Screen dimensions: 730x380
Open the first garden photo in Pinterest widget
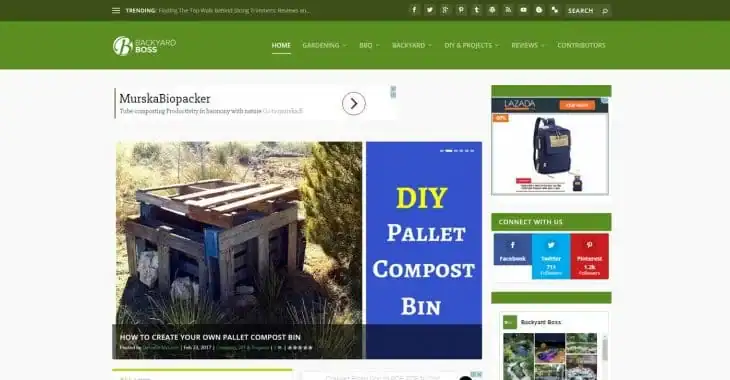coord(518,356)
